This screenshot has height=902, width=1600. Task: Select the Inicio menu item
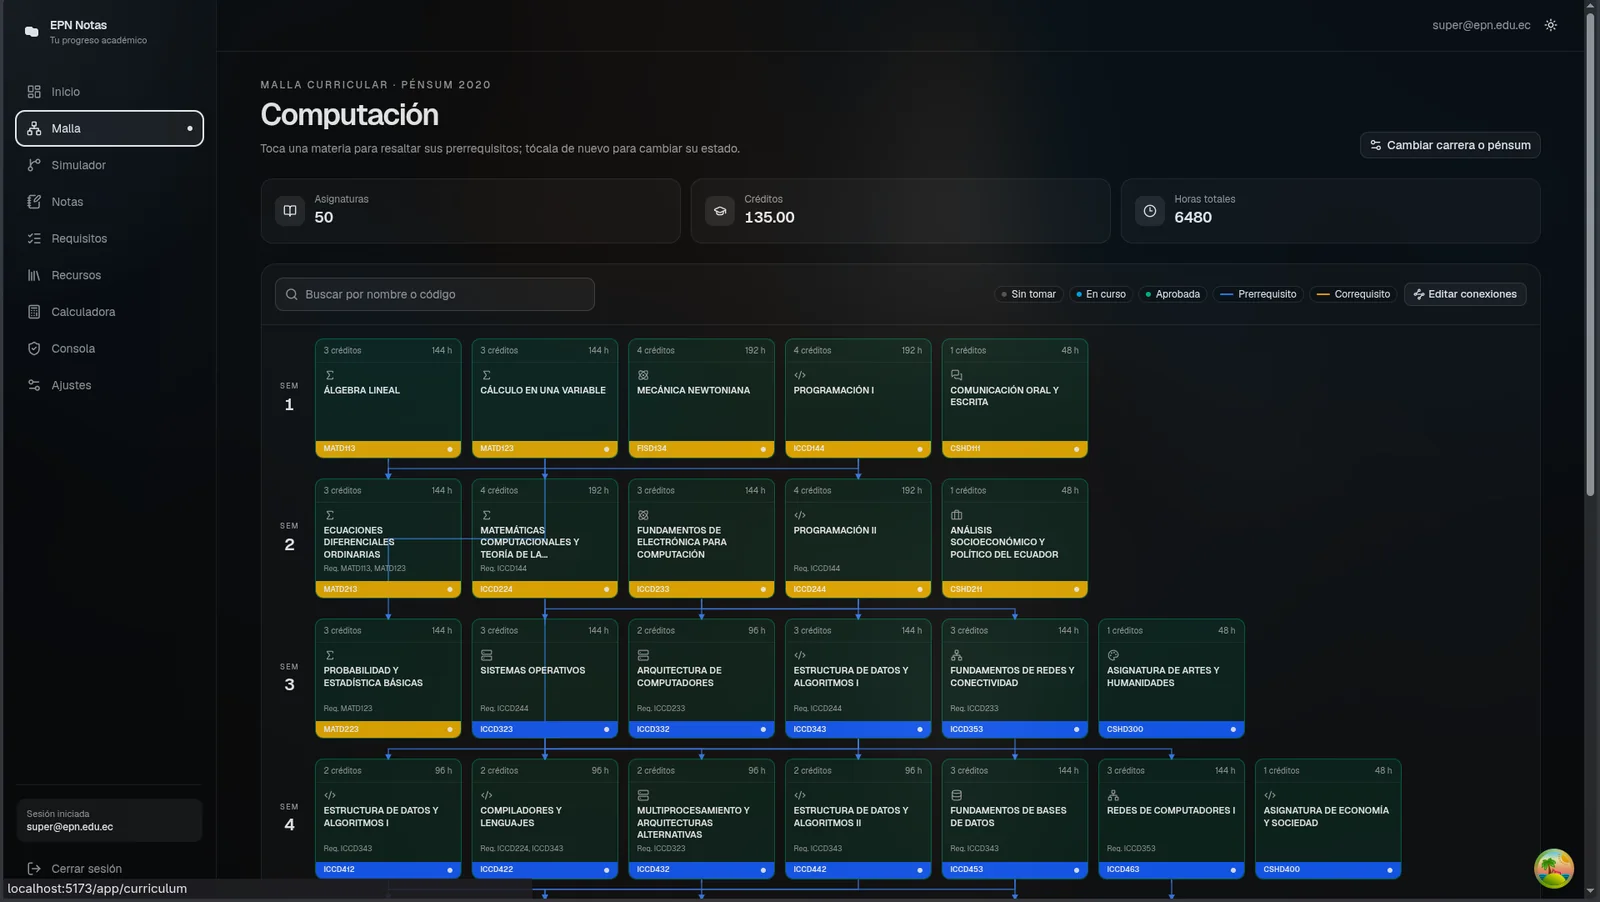click(109, 92)
